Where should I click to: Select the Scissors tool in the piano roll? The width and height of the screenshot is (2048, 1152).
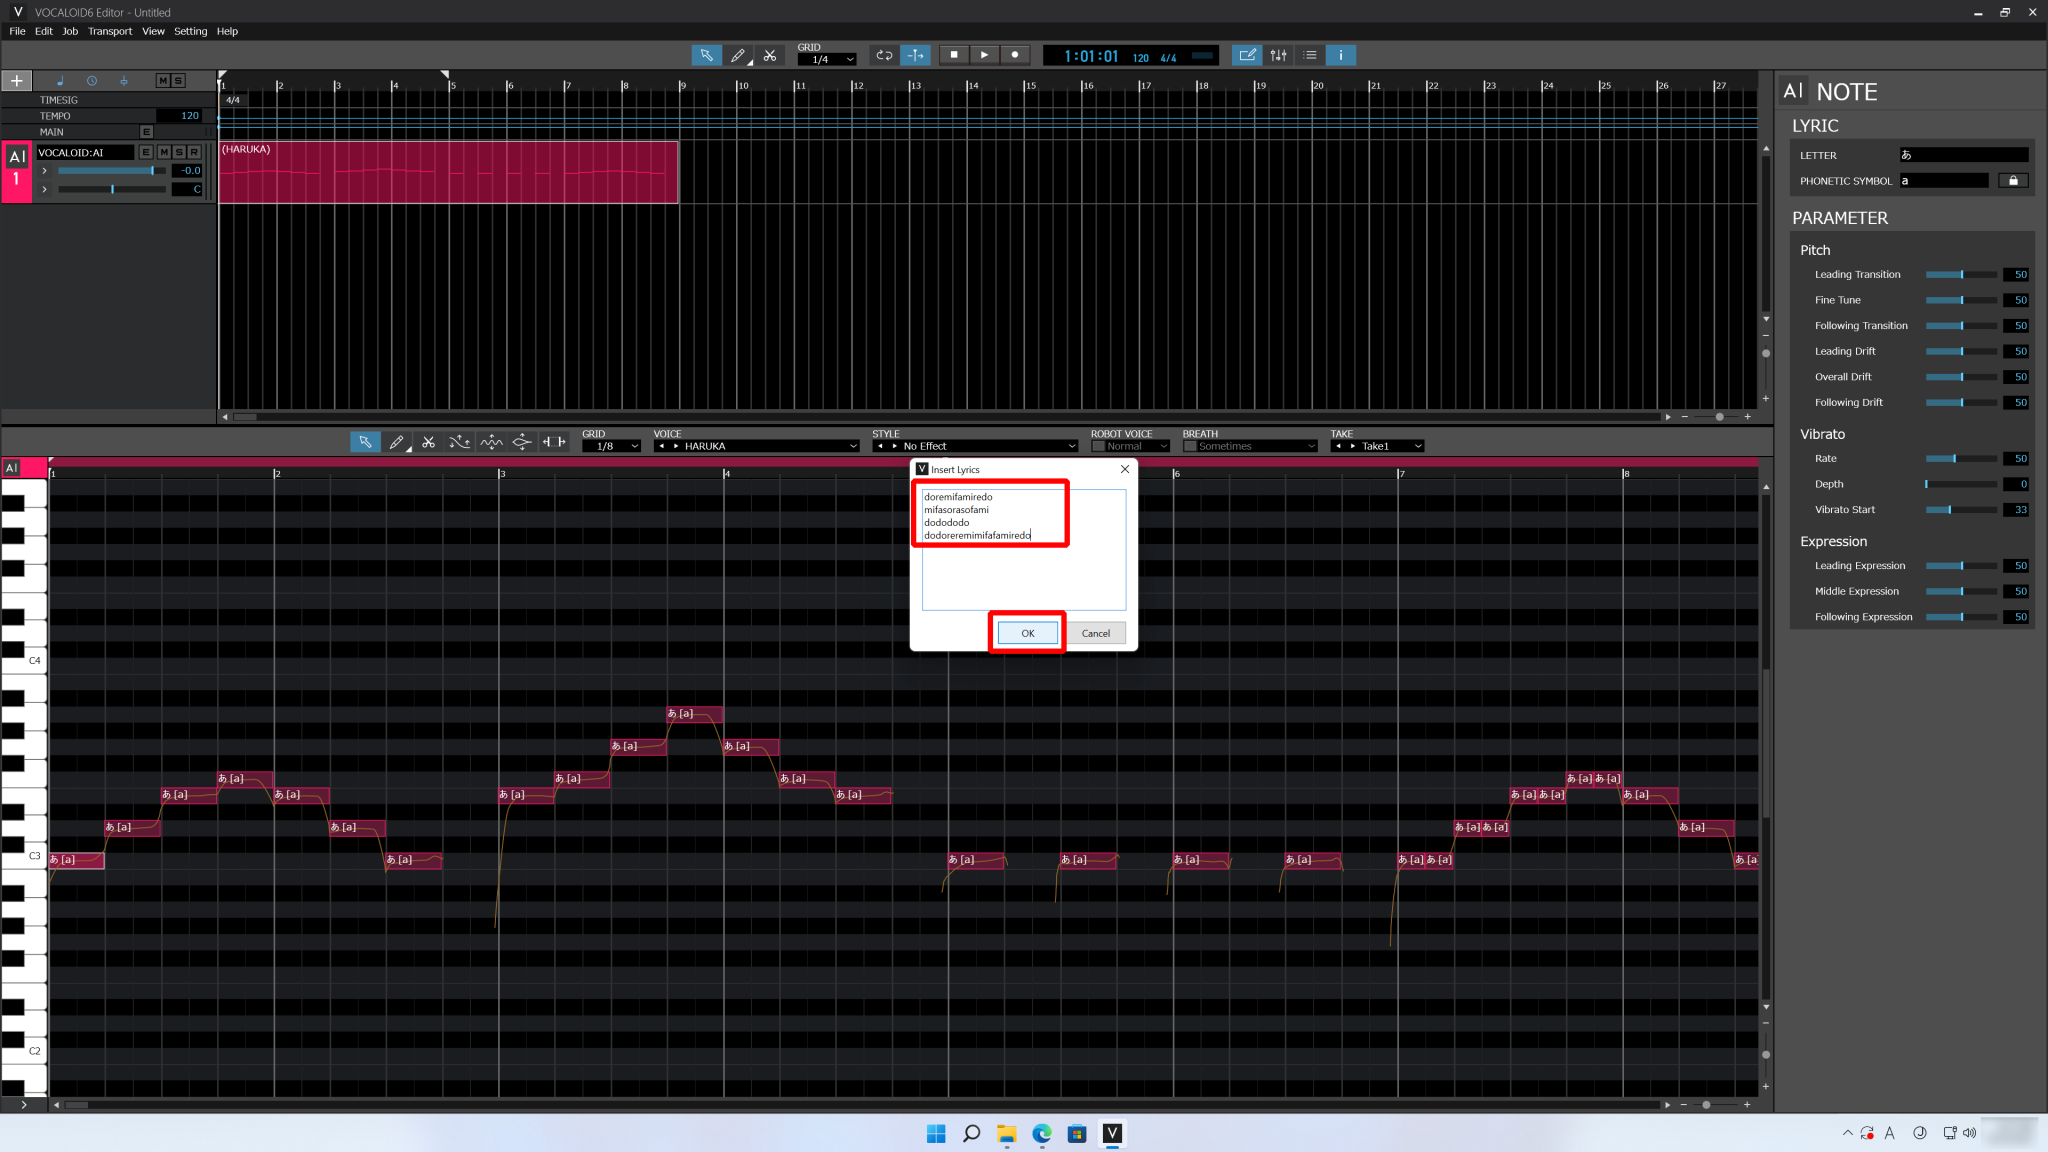[428, 441]
